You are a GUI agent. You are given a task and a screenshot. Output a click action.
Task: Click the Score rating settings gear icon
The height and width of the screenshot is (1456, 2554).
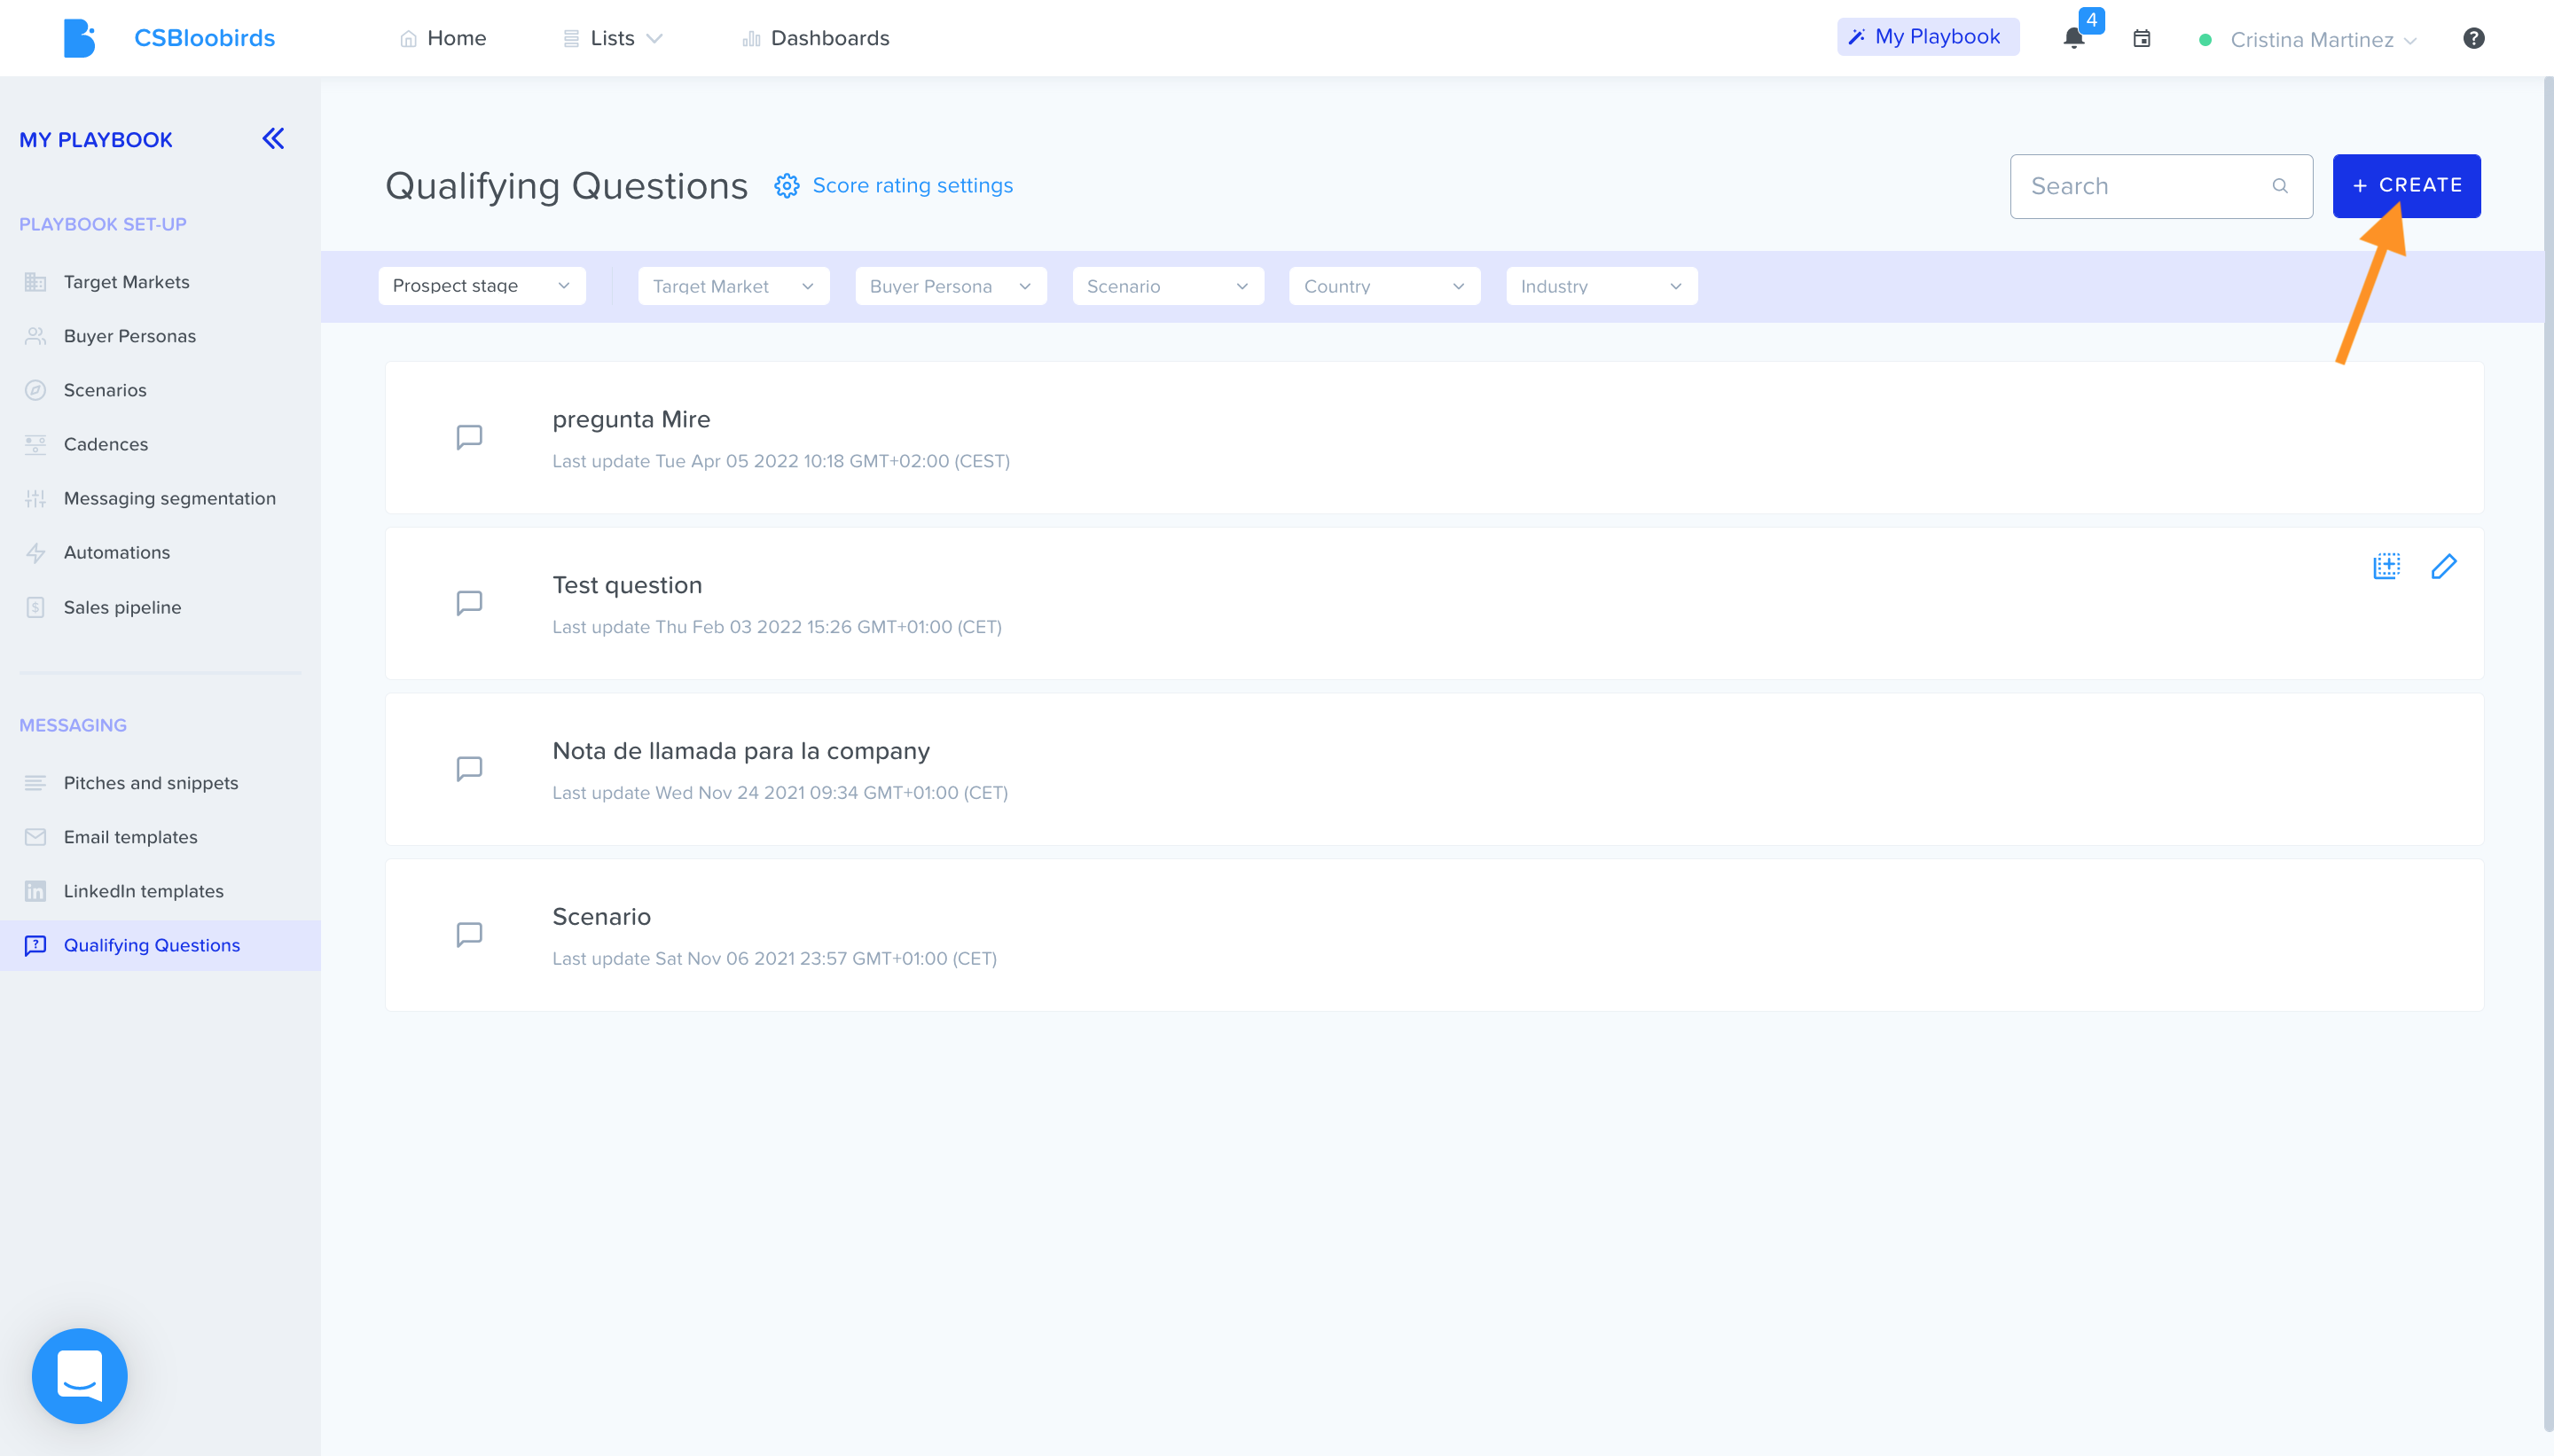[787, 186]
